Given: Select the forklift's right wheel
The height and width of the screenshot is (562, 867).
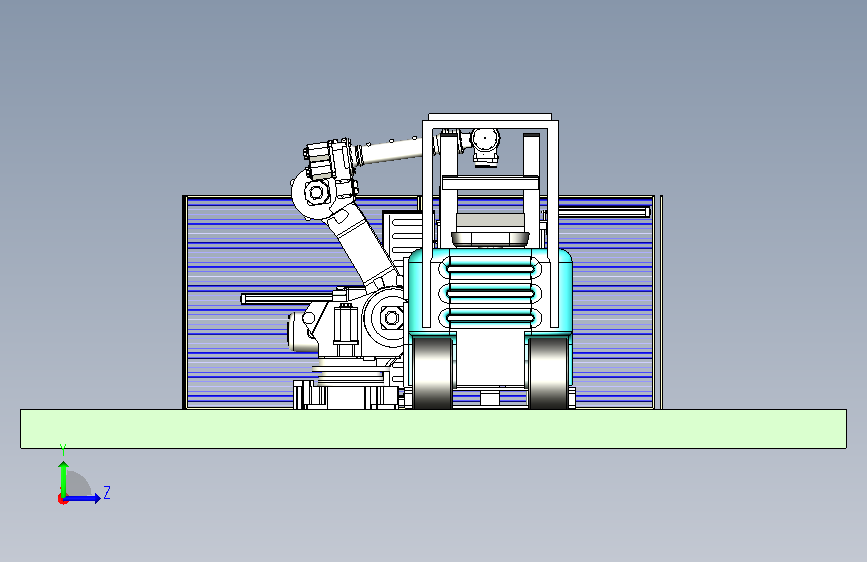Looking at the screenshot, I should (547, 372).
